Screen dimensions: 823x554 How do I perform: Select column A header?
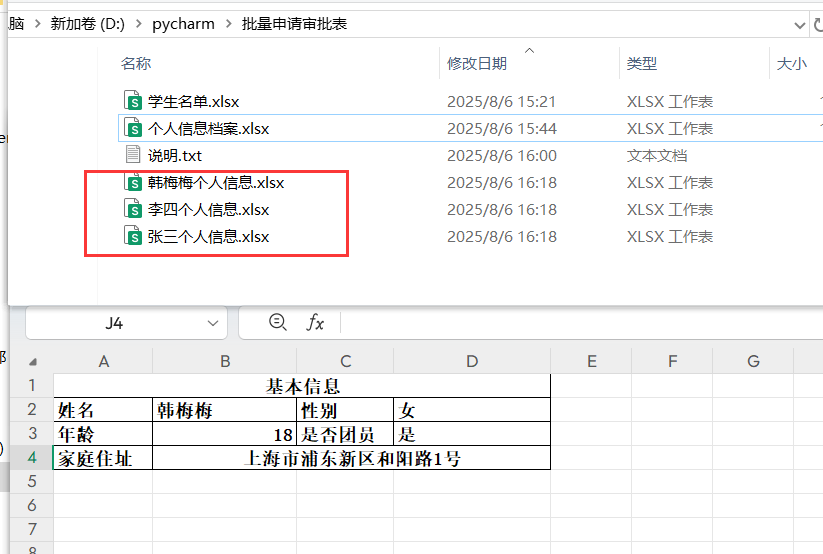click(103, 361)
